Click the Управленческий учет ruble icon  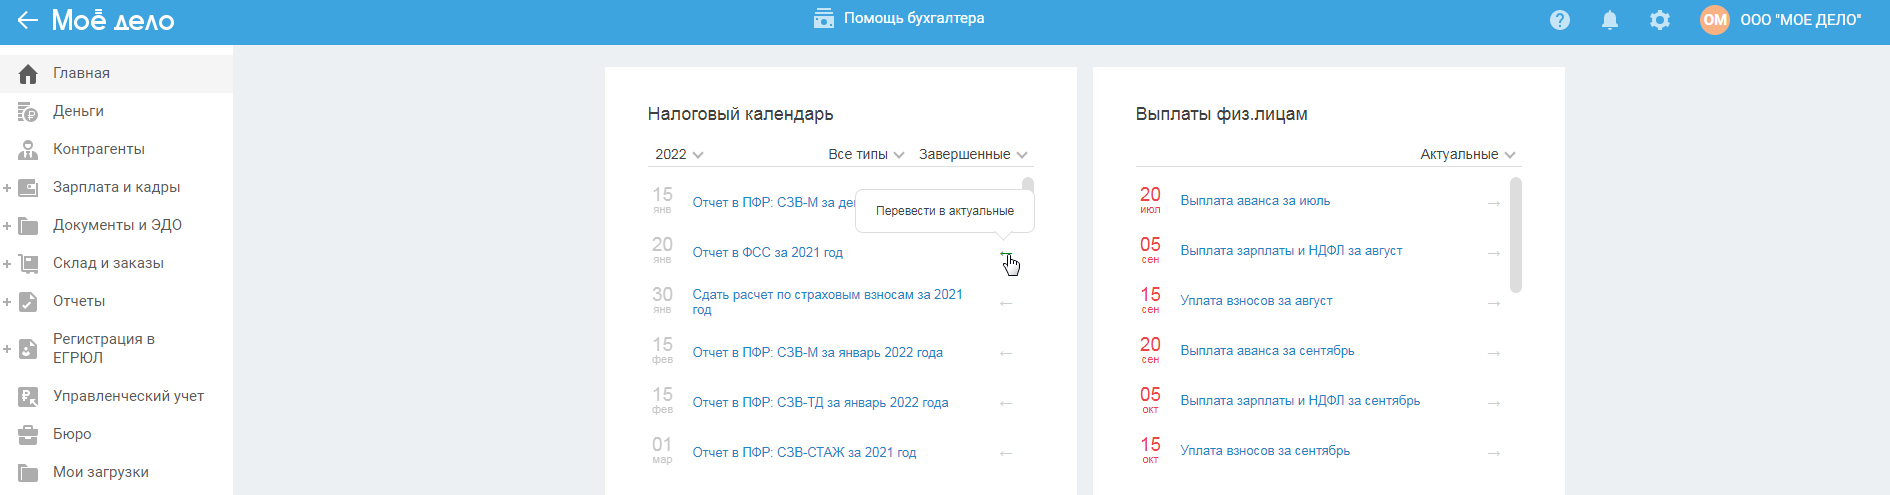coord(28,397)
